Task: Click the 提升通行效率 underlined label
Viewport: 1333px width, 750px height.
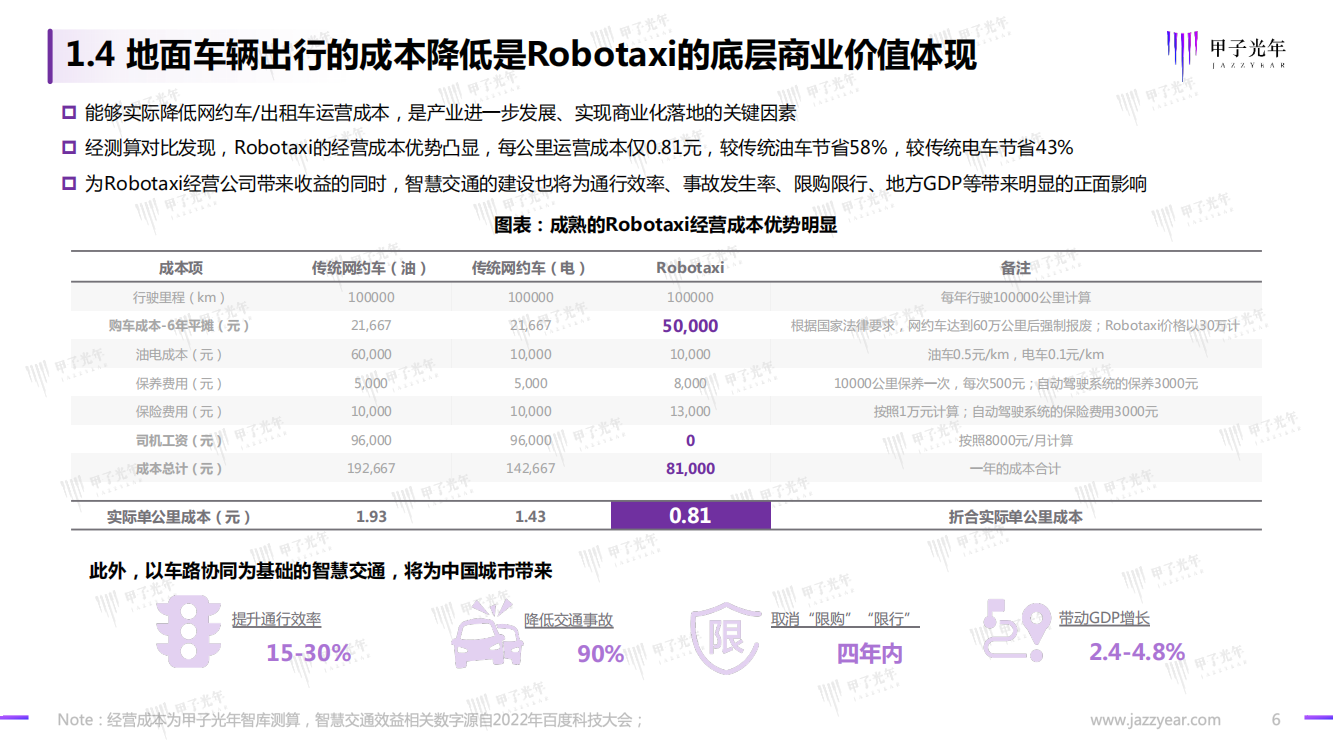Action: [276, 620]
